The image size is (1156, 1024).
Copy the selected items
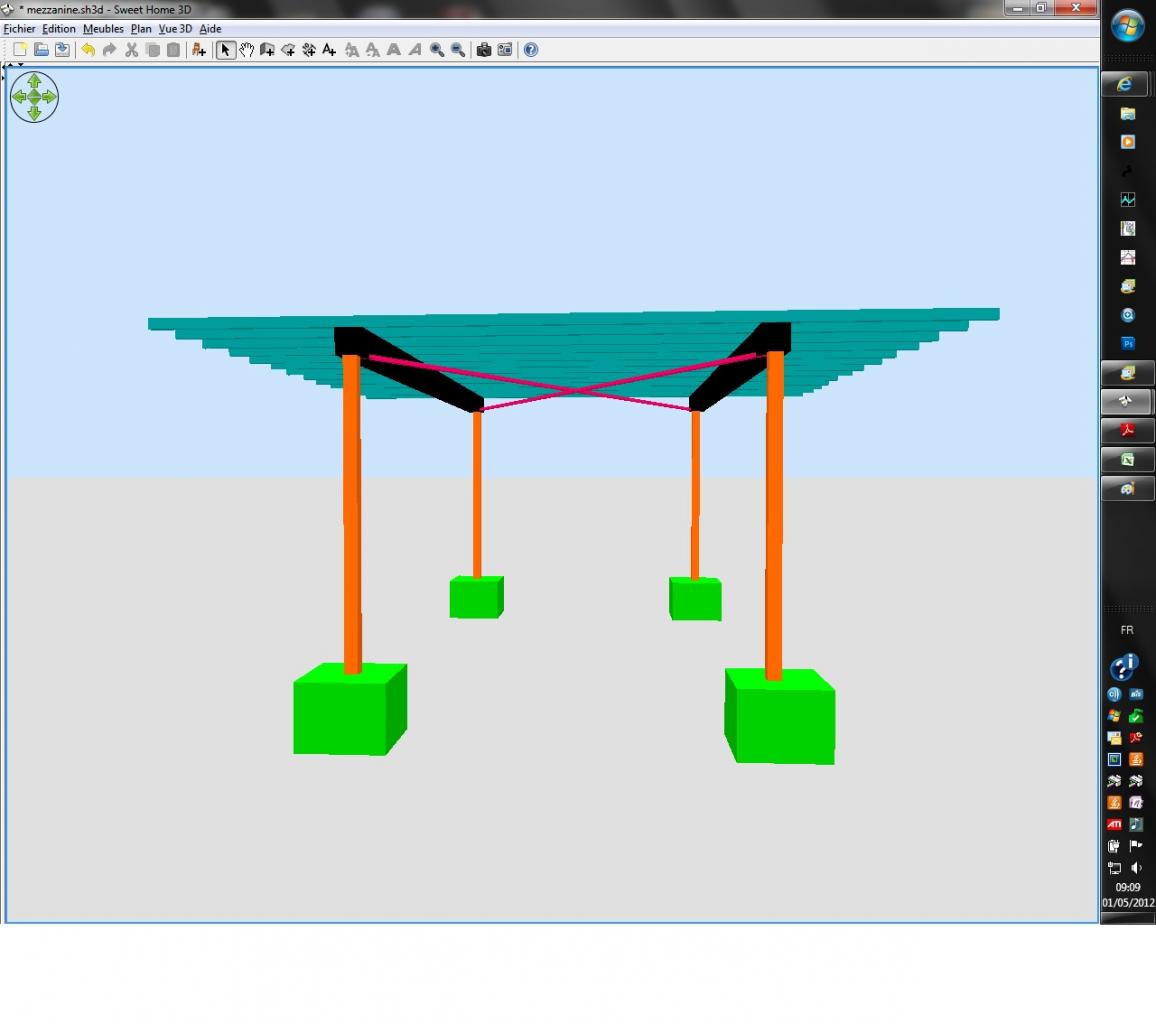153,49
